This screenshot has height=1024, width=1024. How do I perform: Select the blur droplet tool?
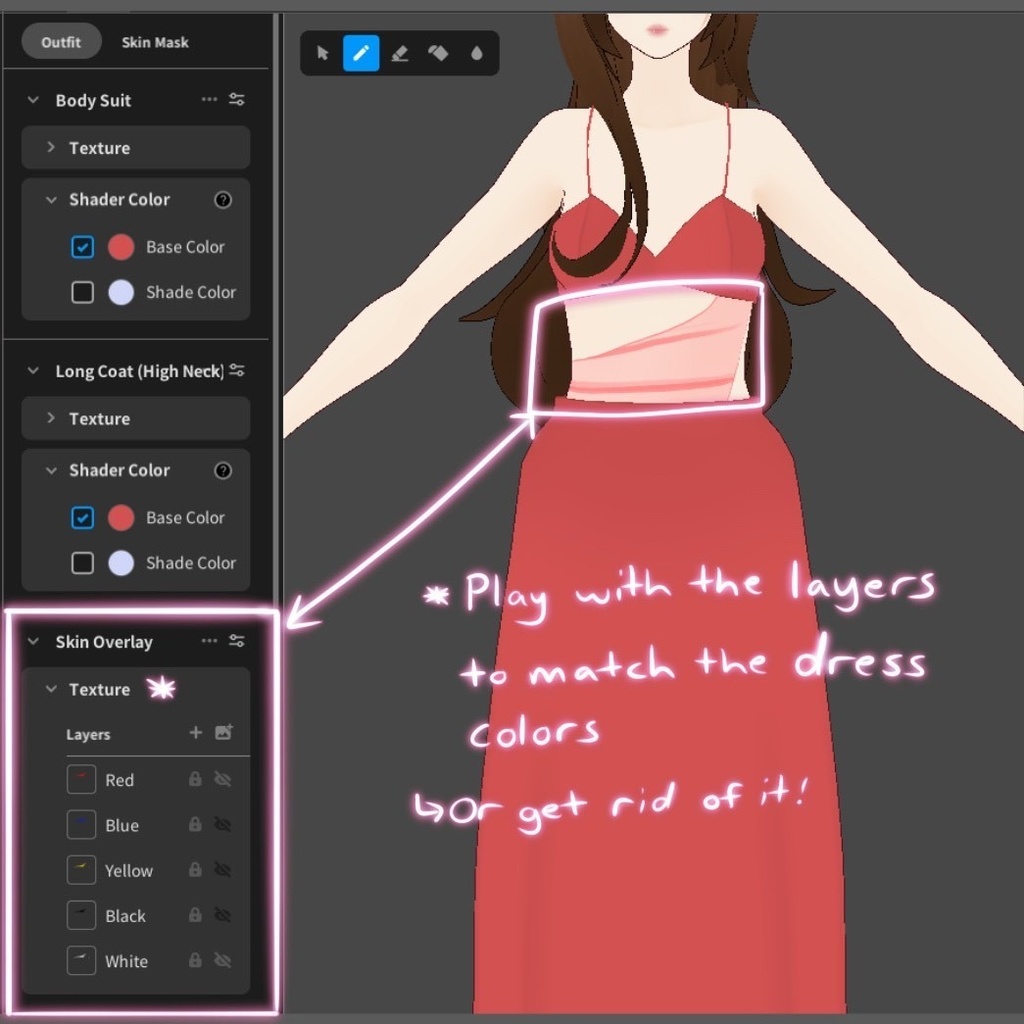(476, 53)
